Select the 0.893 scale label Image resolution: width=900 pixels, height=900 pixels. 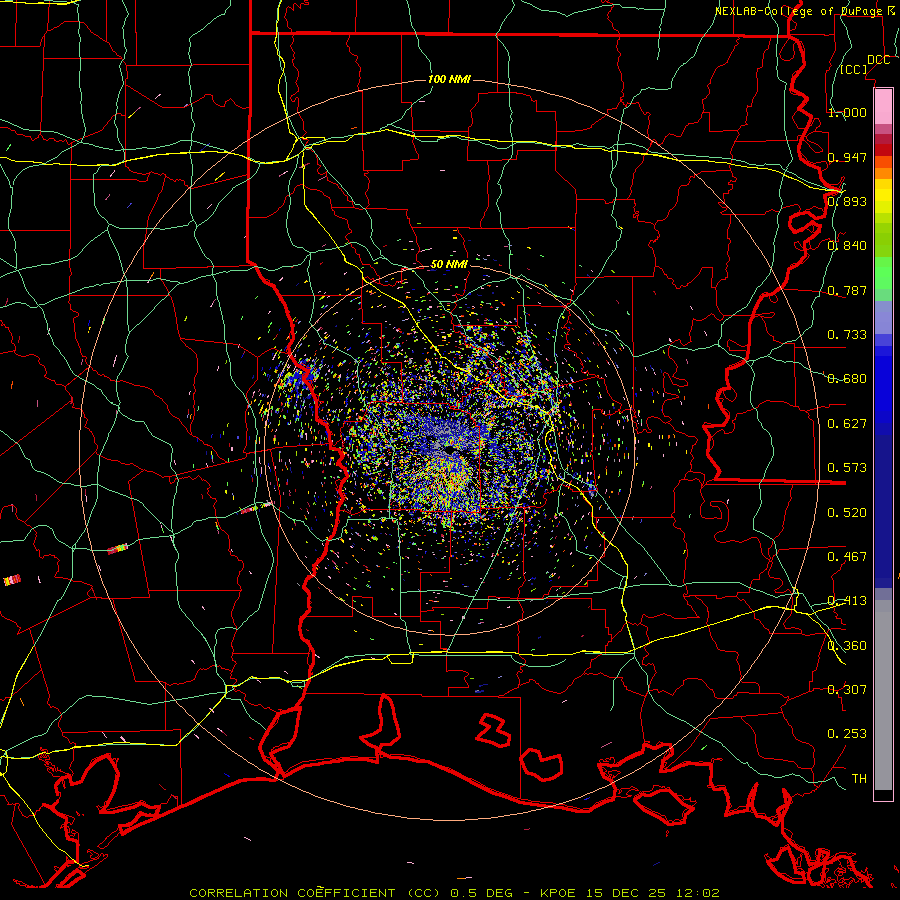point(847,201)
